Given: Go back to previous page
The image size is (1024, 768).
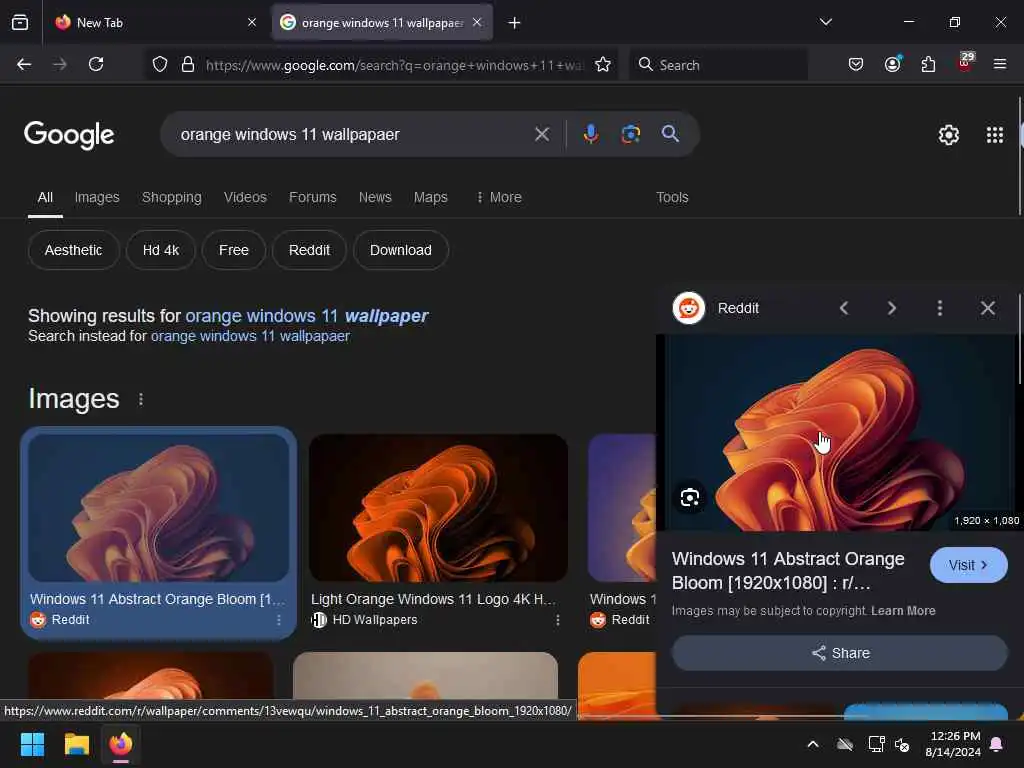Looking at the screenshot, I should [x=24, y=64].
